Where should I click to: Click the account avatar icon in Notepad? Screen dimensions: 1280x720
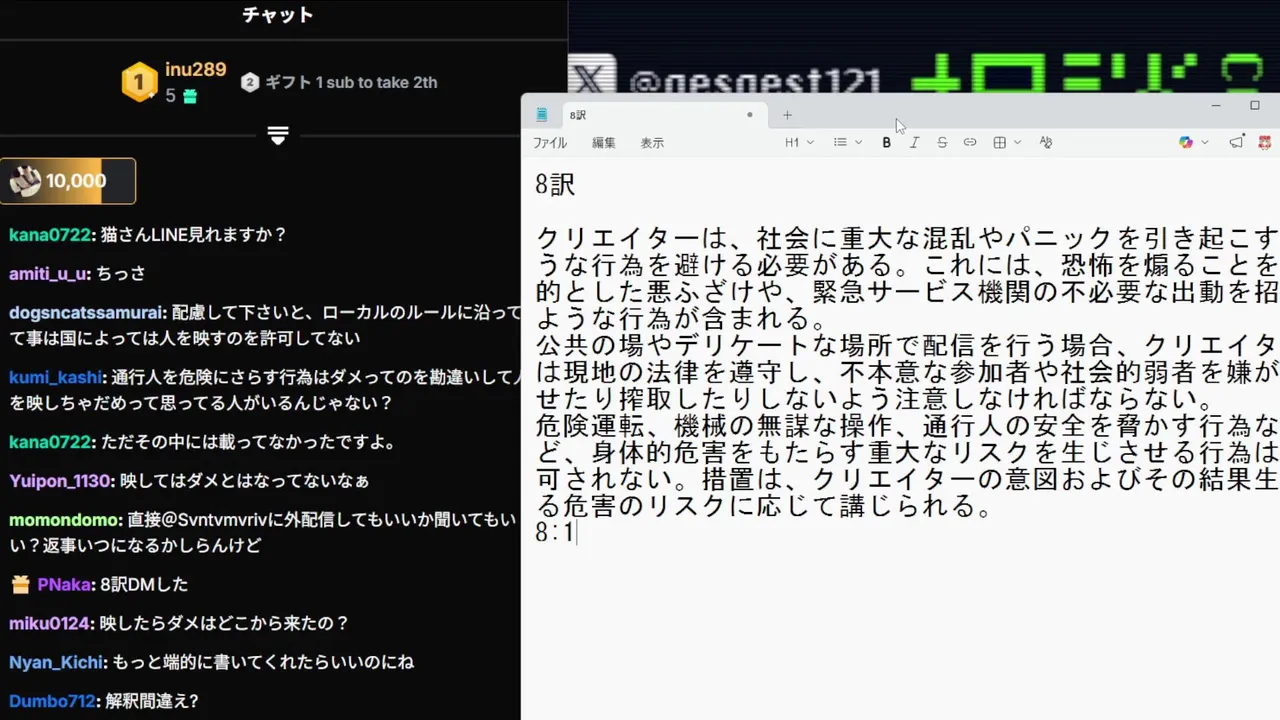point(1265,143)
